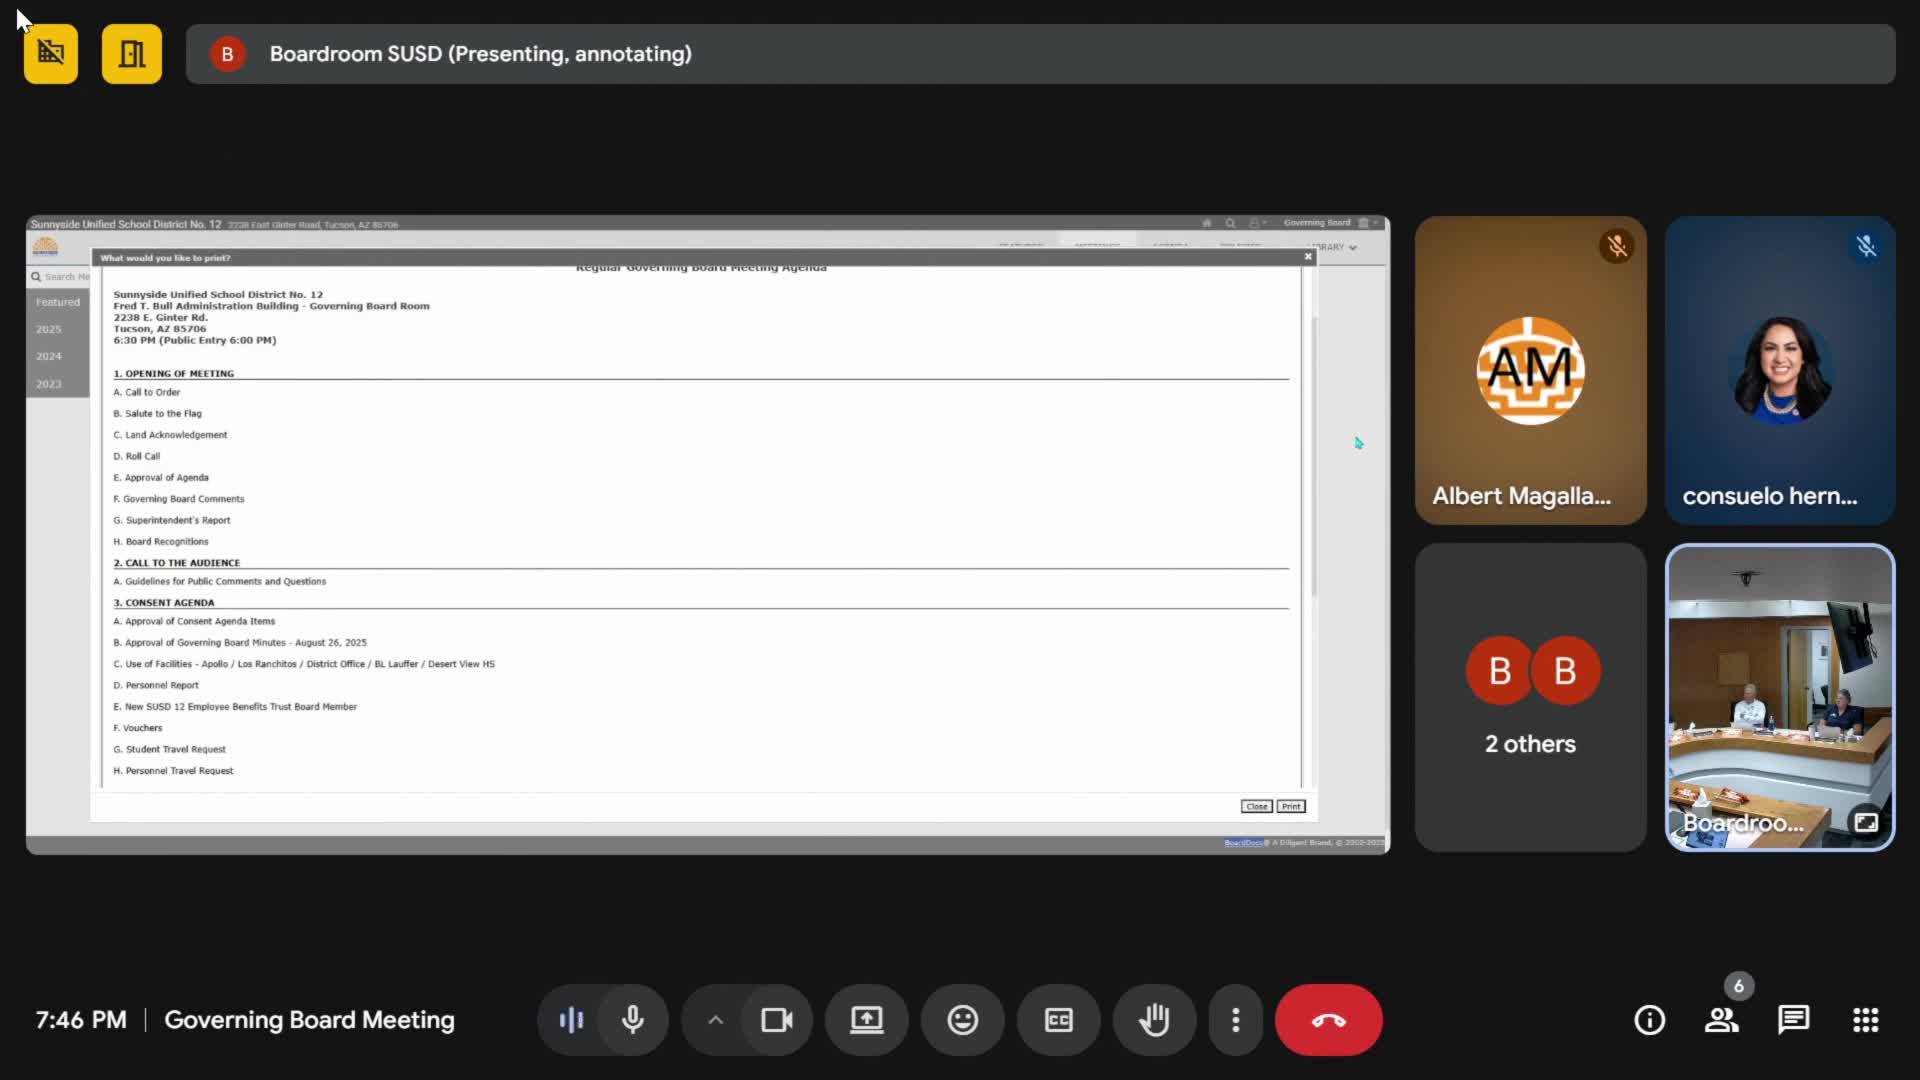Leave the call with red hang-up button

(x=1328, y=1020)
